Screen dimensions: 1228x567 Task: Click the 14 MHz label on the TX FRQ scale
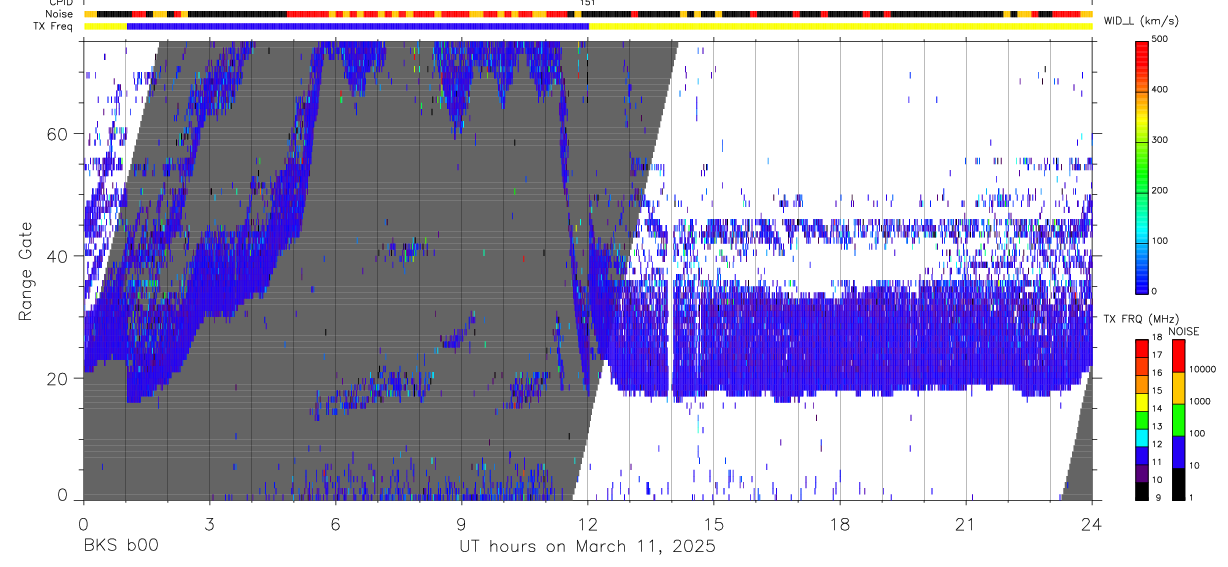pos(1157,409)
